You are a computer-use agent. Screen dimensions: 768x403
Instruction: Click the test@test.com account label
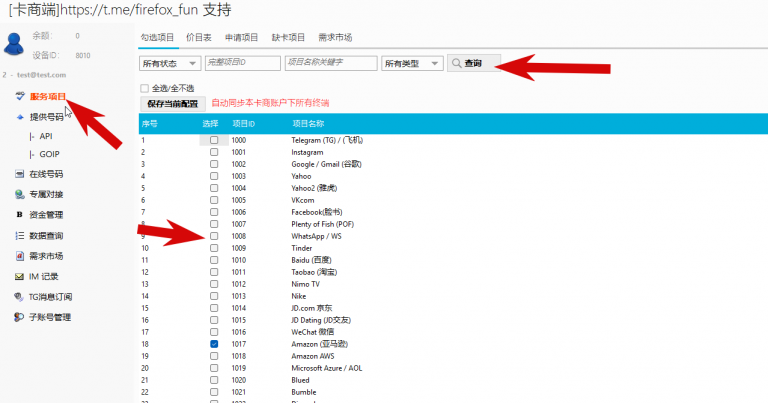pyautogui.click(x=41, y=75)
